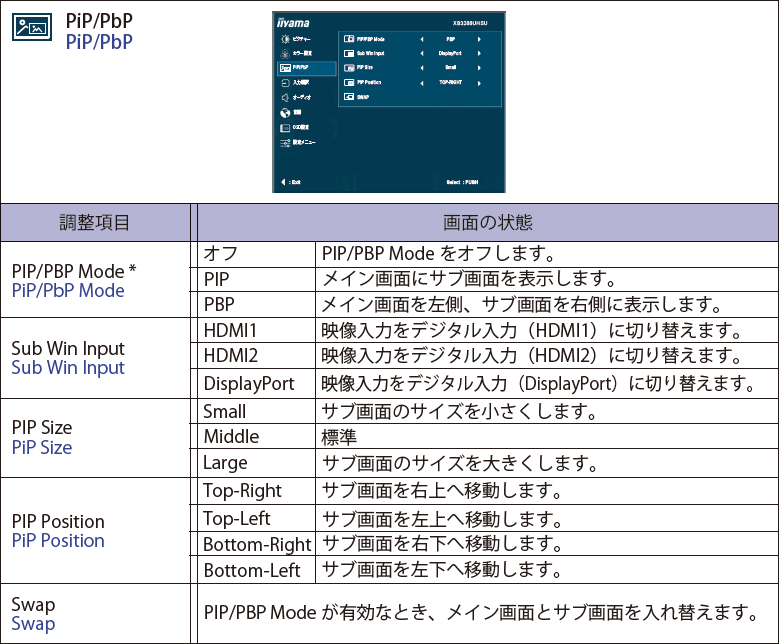
Task: Click the Bottom-Left cell in the table
Action: (256, 570)
